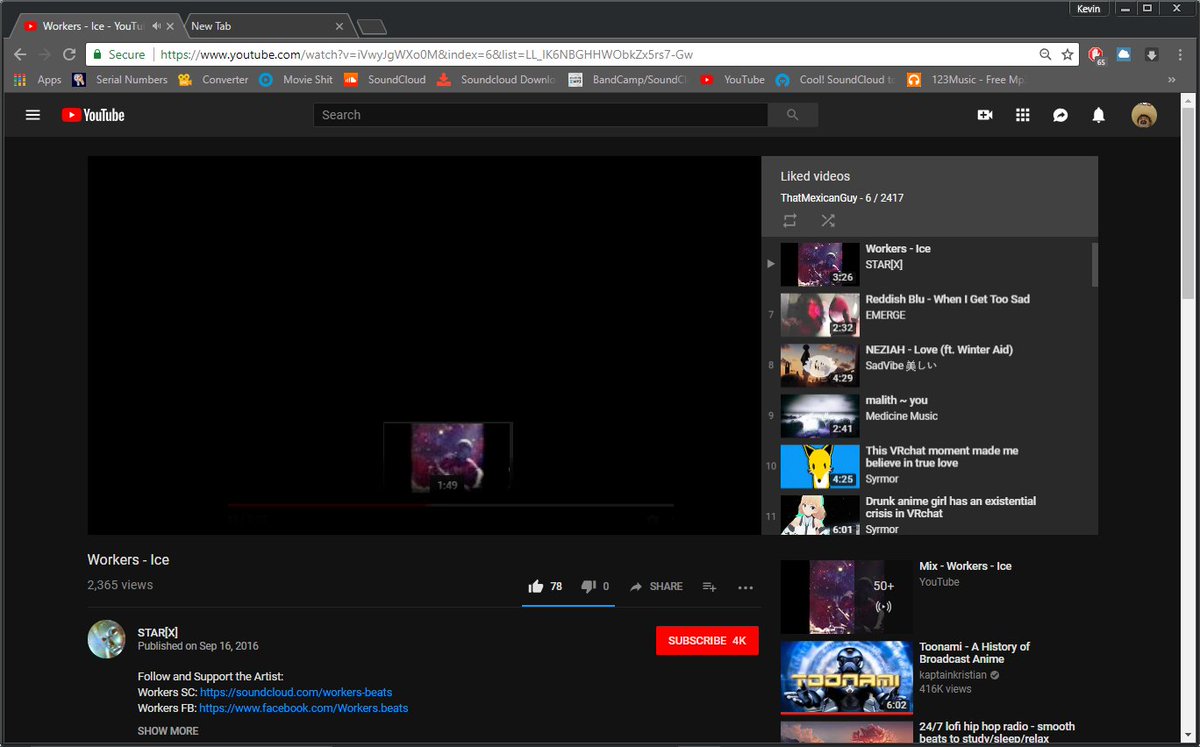Image resolution: width=1200 pixels, height=747 pixels.
Task: Toggle shuffle playlist in Liked videos
Action: (x=828, y=220)
